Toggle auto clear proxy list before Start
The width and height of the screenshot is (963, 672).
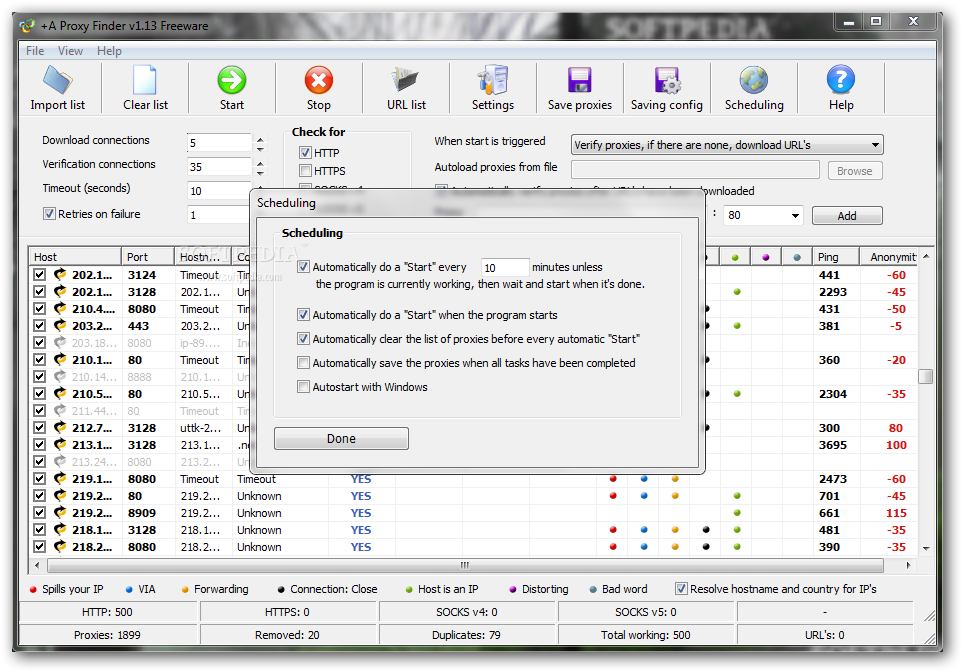click(x=303, y=338)
